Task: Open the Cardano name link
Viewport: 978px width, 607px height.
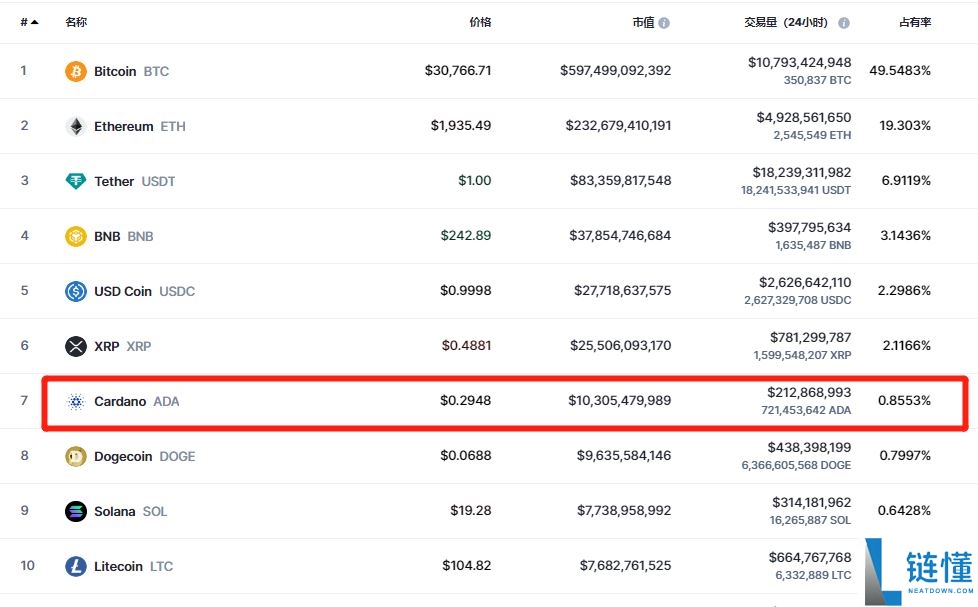Action: tap(120, 401)
